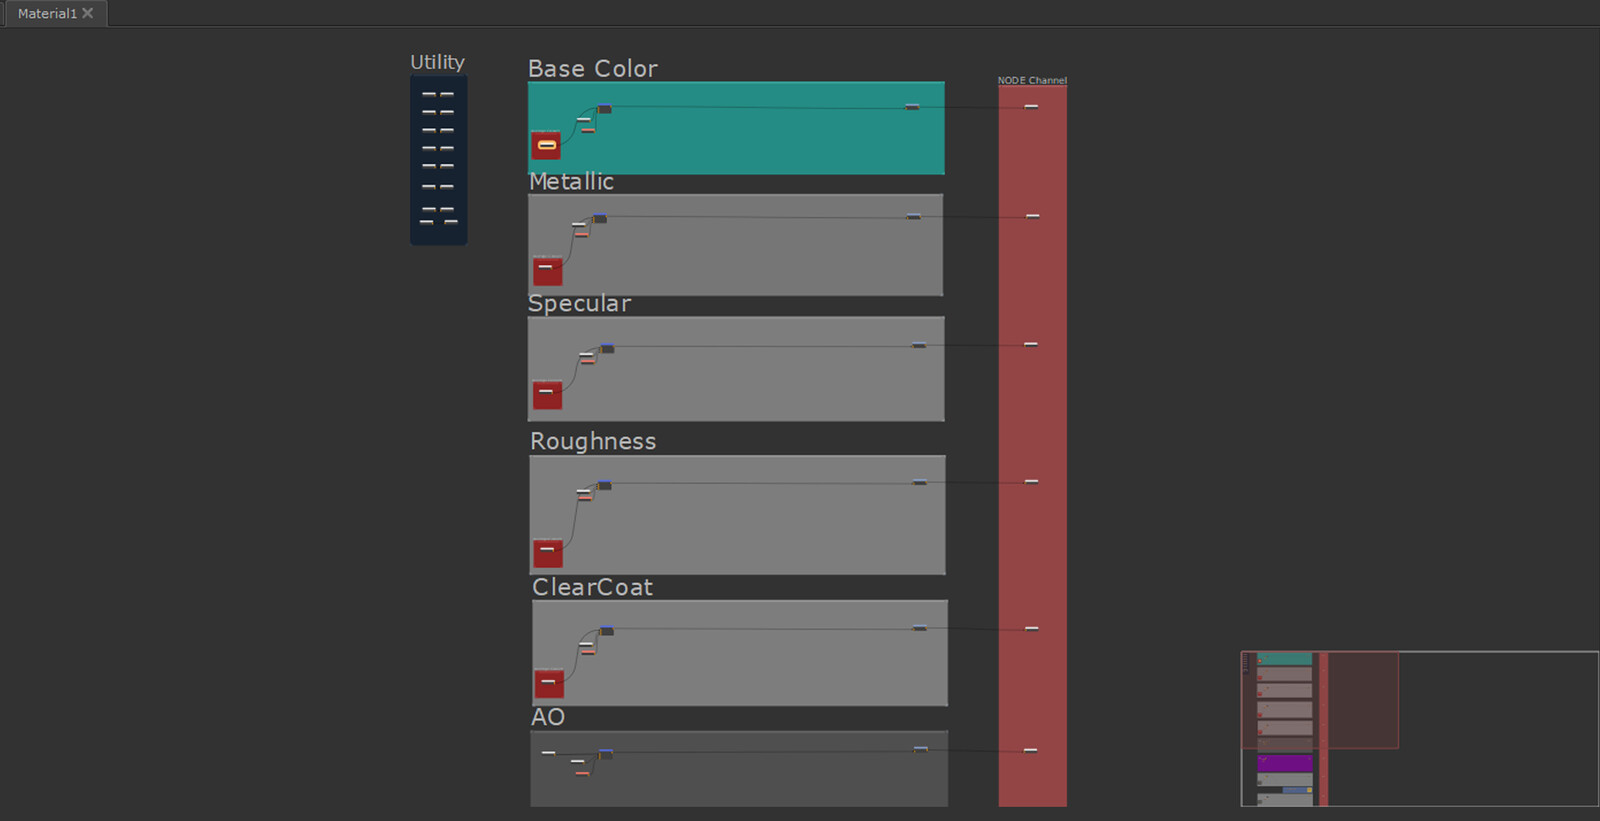Select the highlighted red node in Base Color group
This screenshot has width=1600, height=821.
(x=546, y=145)
